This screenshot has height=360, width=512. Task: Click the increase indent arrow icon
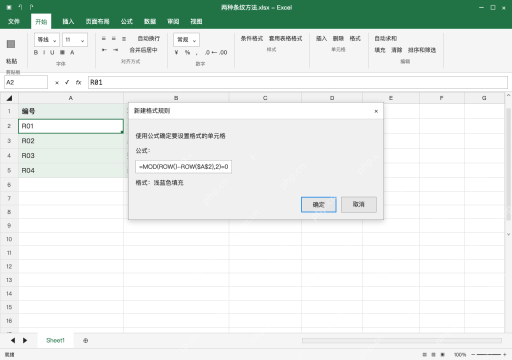point(115,50)
